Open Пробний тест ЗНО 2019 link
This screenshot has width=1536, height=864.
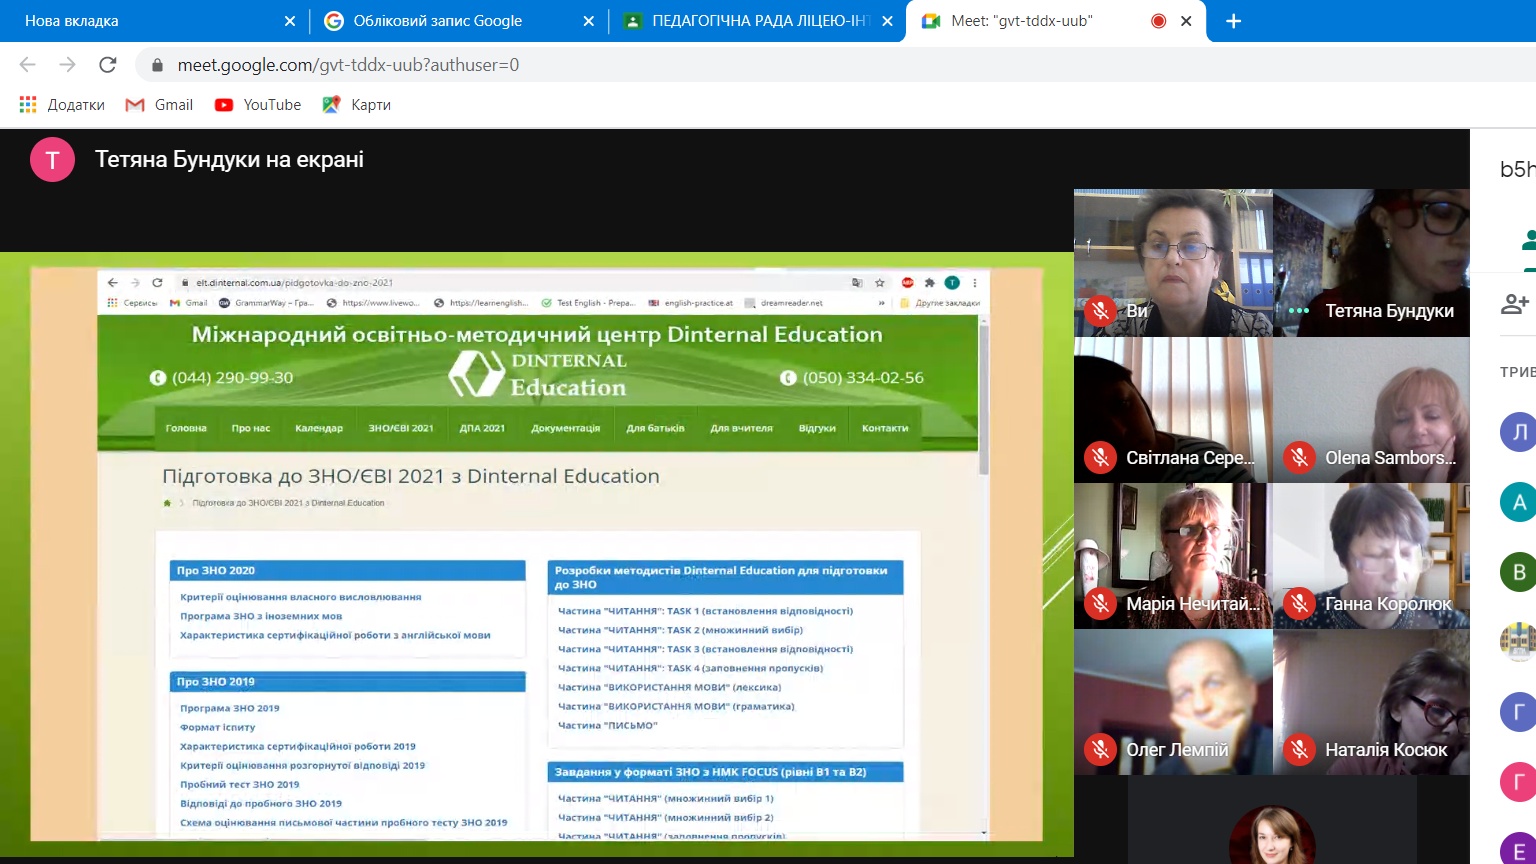240,784
